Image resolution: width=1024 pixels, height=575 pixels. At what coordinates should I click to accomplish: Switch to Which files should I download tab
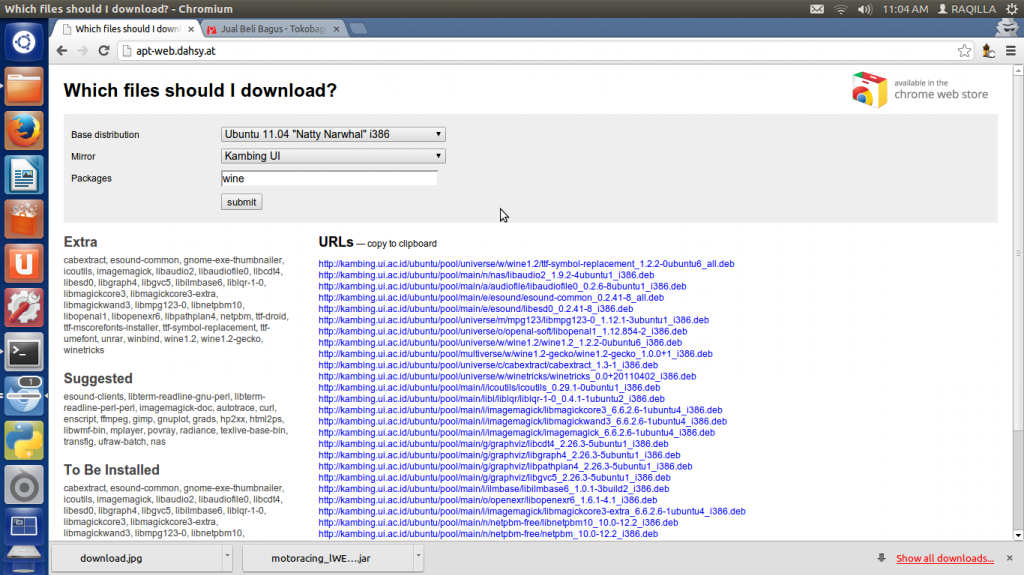127,29
